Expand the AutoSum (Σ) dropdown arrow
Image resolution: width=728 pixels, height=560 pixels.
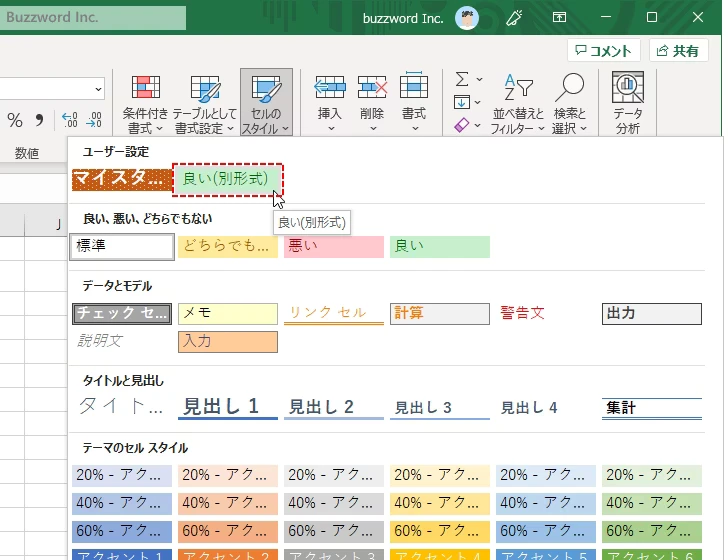pyautogui.click(x=479, y=79)
